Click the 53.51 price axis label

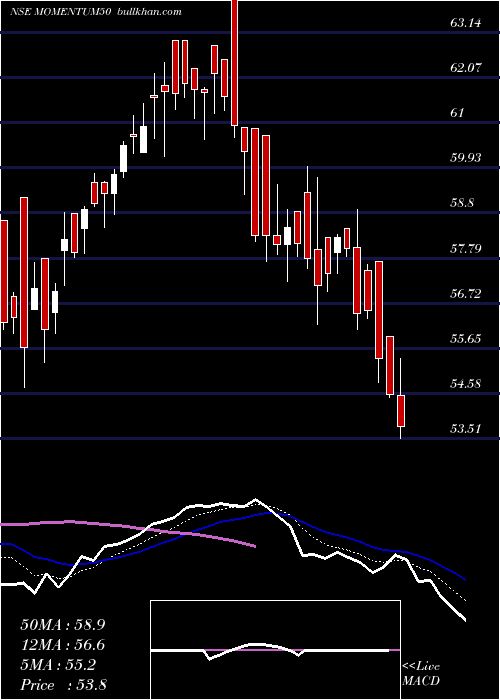pos(466,429)
